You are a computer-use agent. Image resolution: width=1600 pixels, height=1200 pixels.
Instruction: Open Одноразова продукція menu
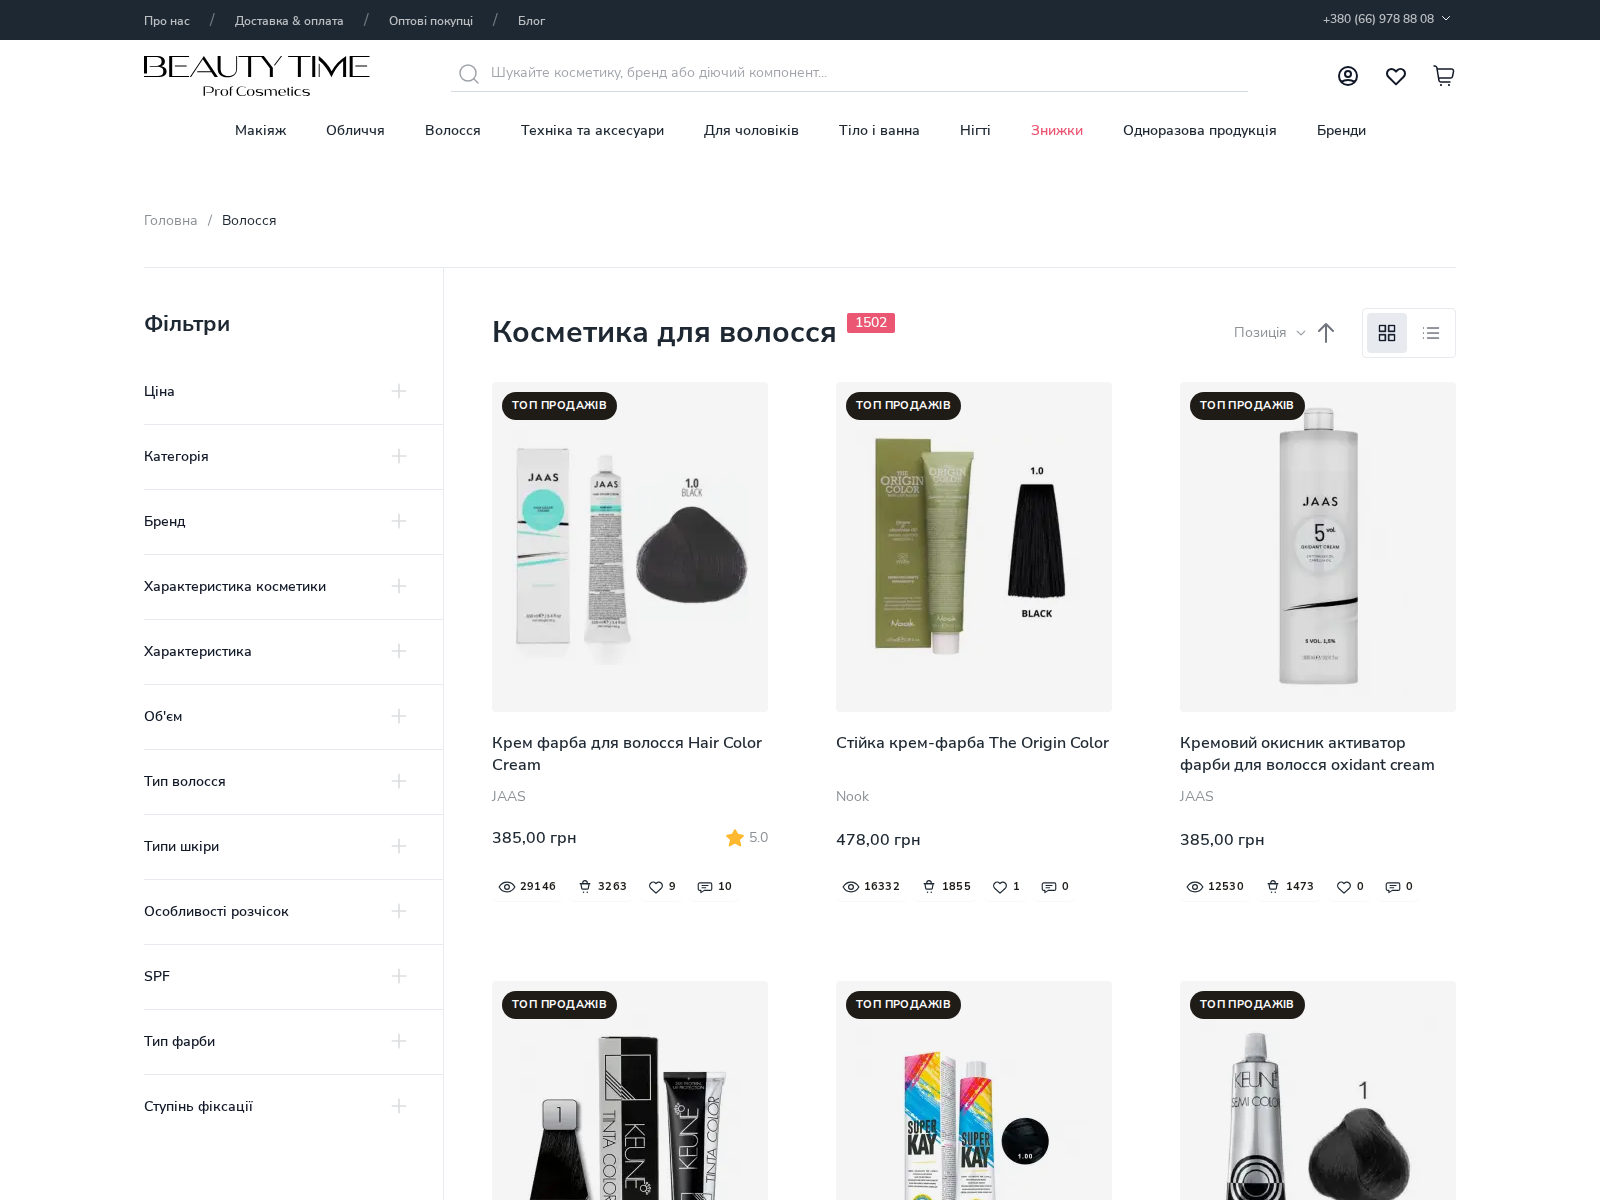click(x=1200, y=131)
